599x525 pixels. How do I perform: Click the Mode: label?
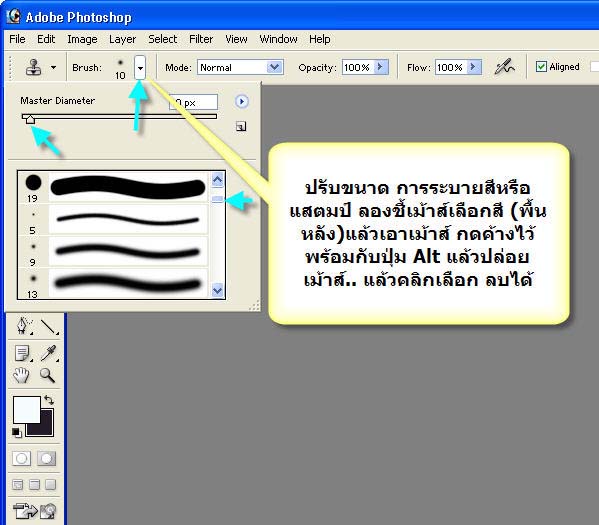178,68
